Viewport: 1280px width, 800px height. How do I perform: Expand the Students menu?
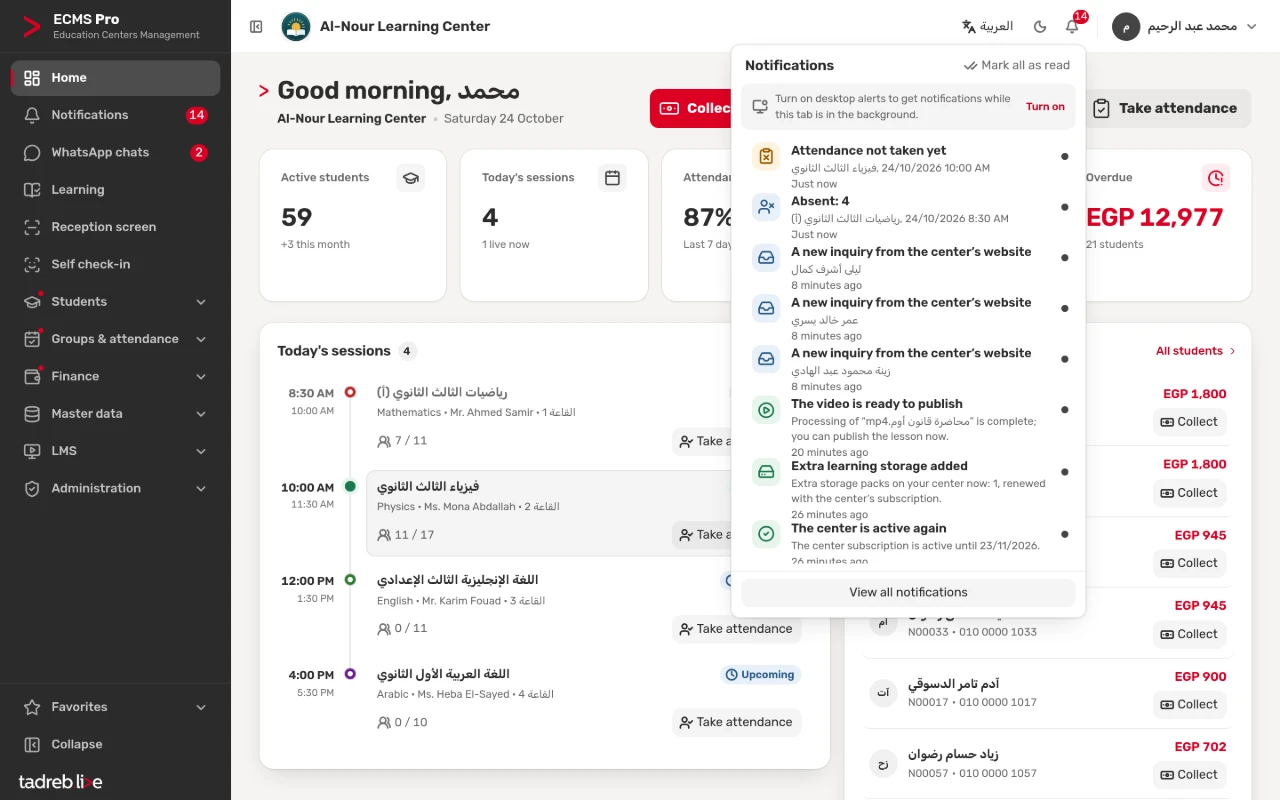tap(115, 302)
